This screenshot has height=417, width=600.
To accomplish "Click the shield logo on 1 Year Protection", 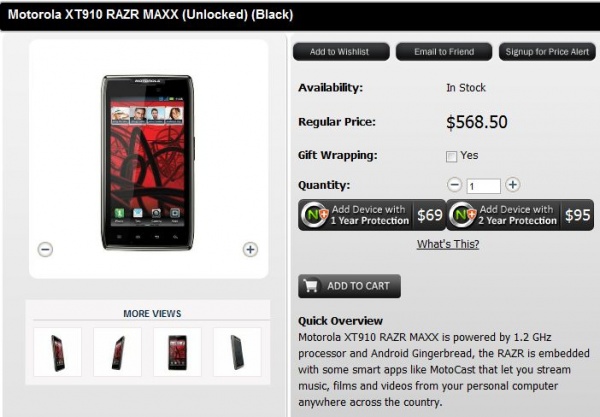I will (x=315, y=215).
